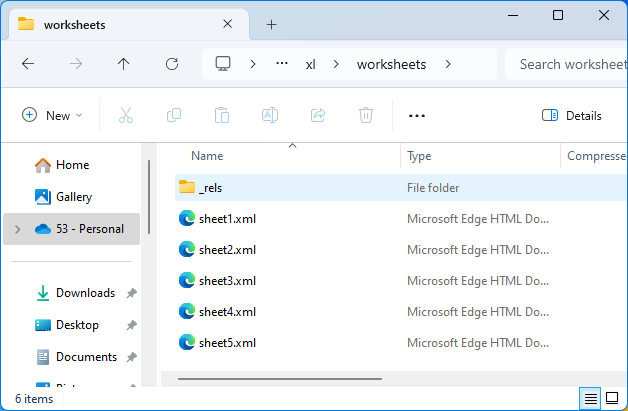This screenshot has width=628, height=411.
Task: Open the New item dropdown
Action: click(52, 115)
